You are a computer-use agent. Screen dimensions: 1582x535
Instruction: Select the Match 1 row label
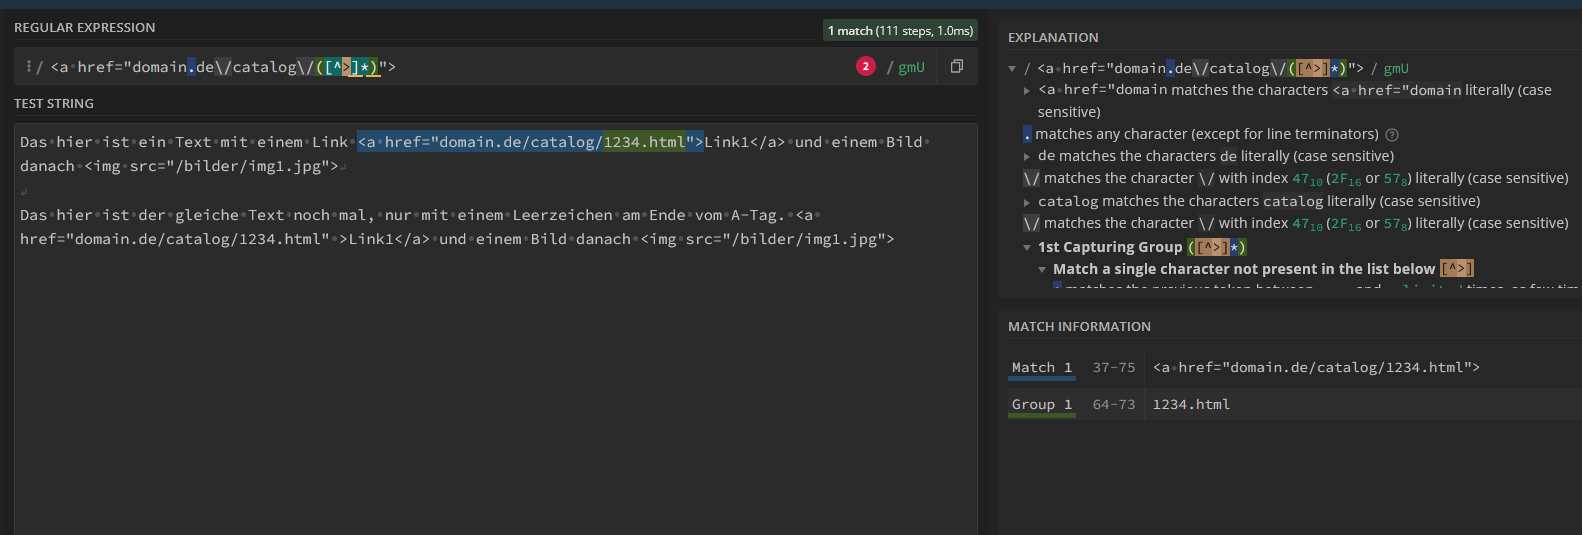[x=1041, y=368]
